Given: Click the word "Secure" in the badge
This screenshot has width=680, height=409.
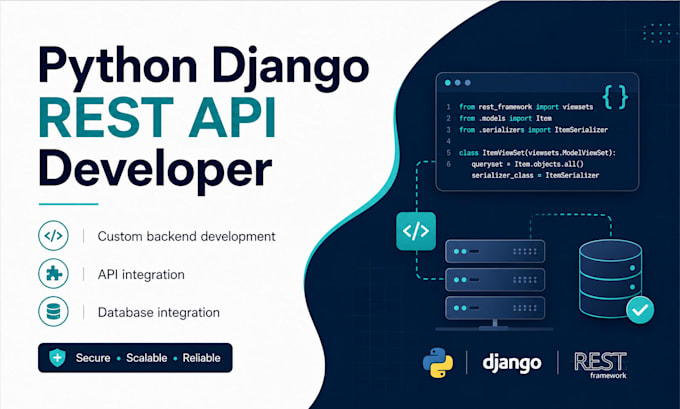Looking at the screenshot, I should 93,358.
